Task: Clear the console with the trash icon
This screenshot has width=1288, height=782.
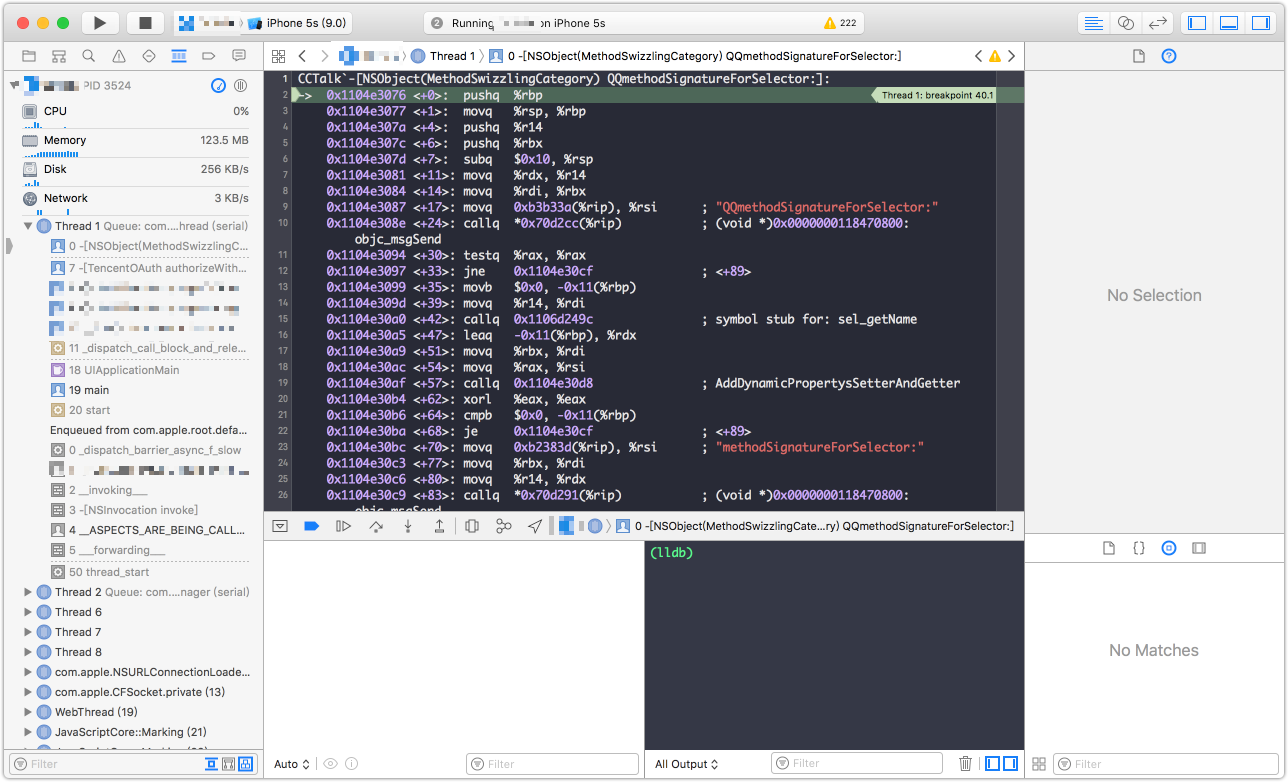Action: pos(965,764)
